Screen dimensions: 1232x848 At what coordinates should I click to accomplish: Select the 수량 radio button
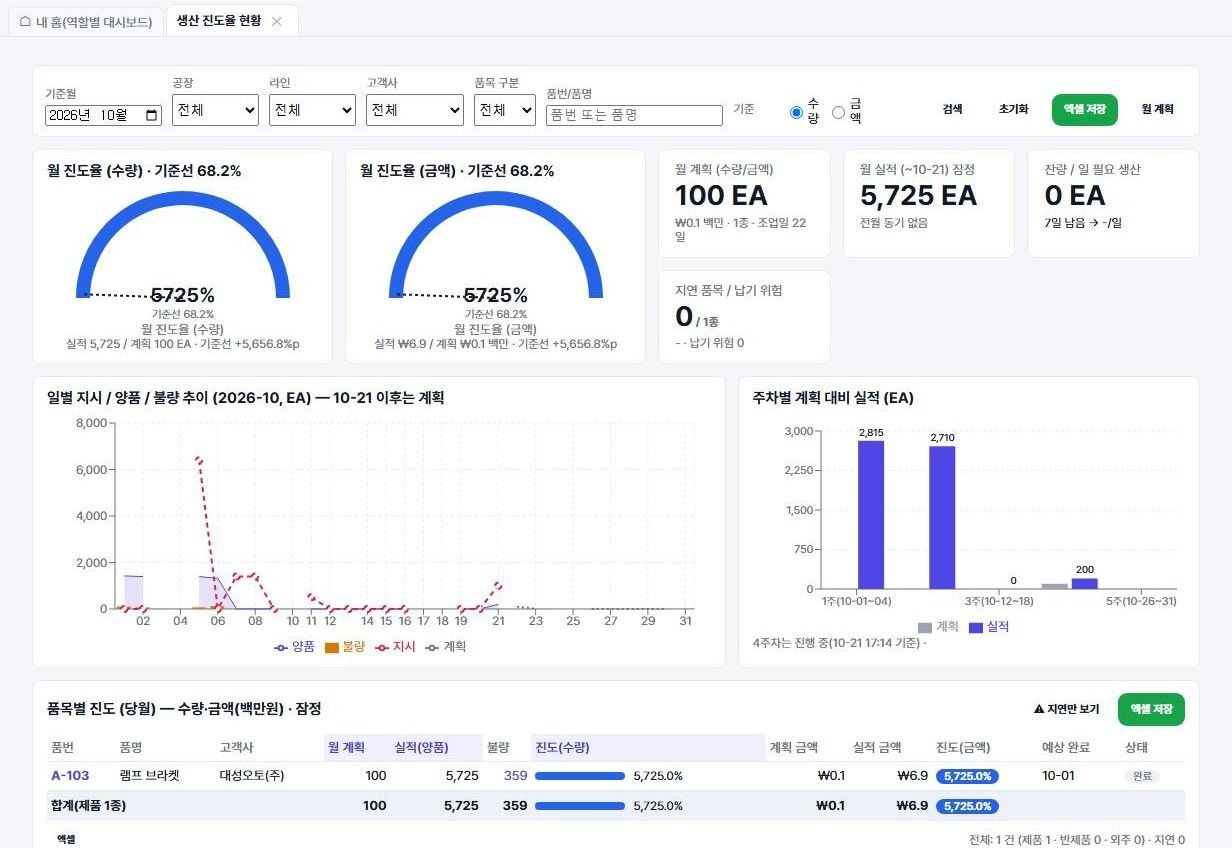[796, 112]
